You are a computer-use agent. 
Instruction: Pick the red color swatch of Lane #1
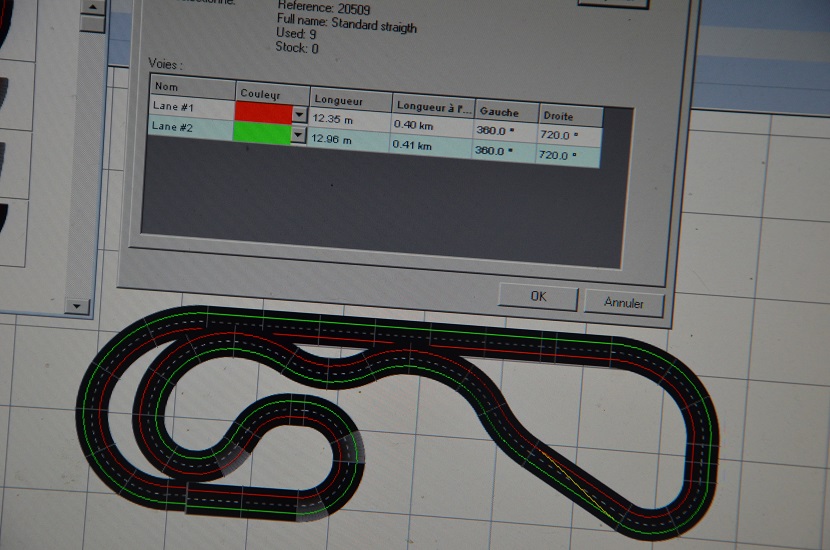(x=263, y=113)
